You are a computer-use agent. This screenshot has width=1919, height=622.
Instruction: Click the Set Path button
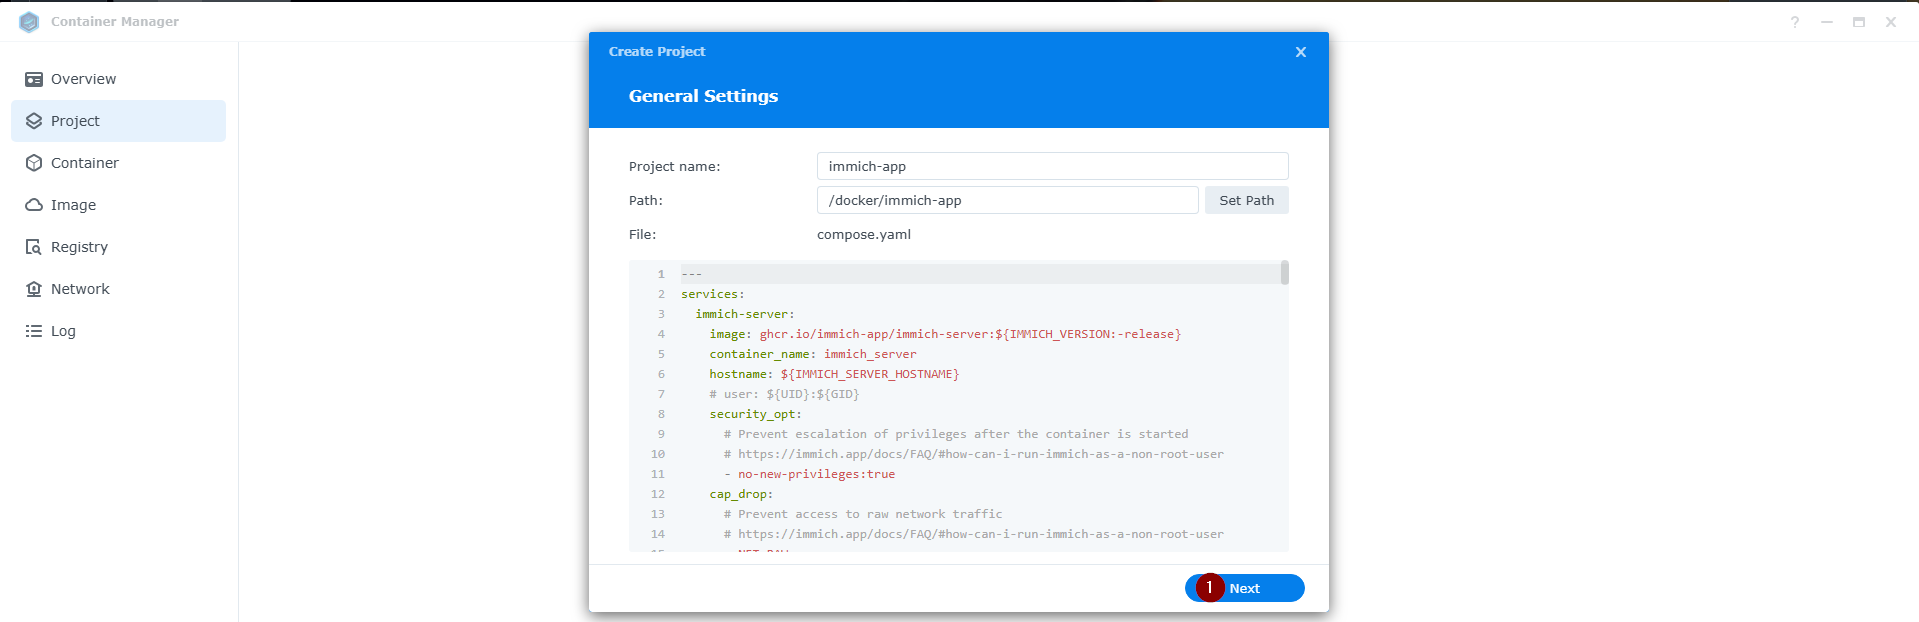point(1246,200)
